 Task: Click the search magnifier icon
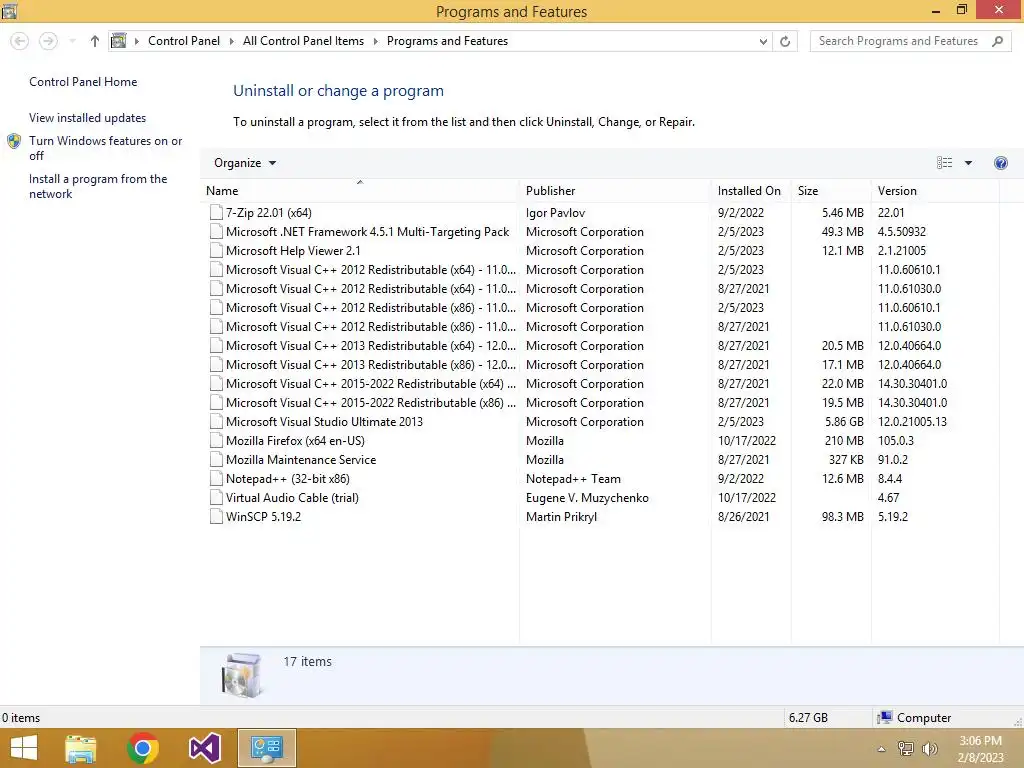(x=997, y=41)
